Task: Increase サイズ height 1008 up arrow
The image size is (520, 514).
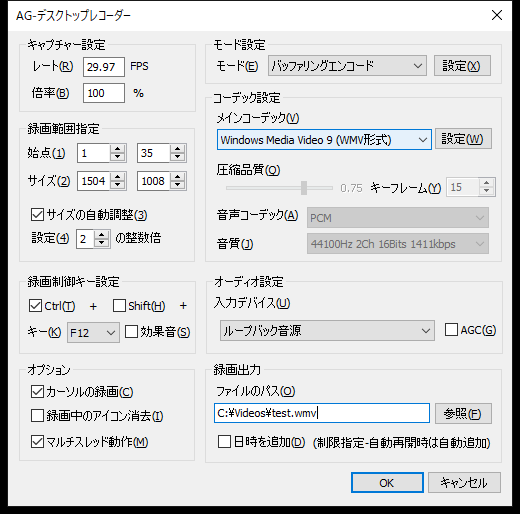Action: [177, 177]
